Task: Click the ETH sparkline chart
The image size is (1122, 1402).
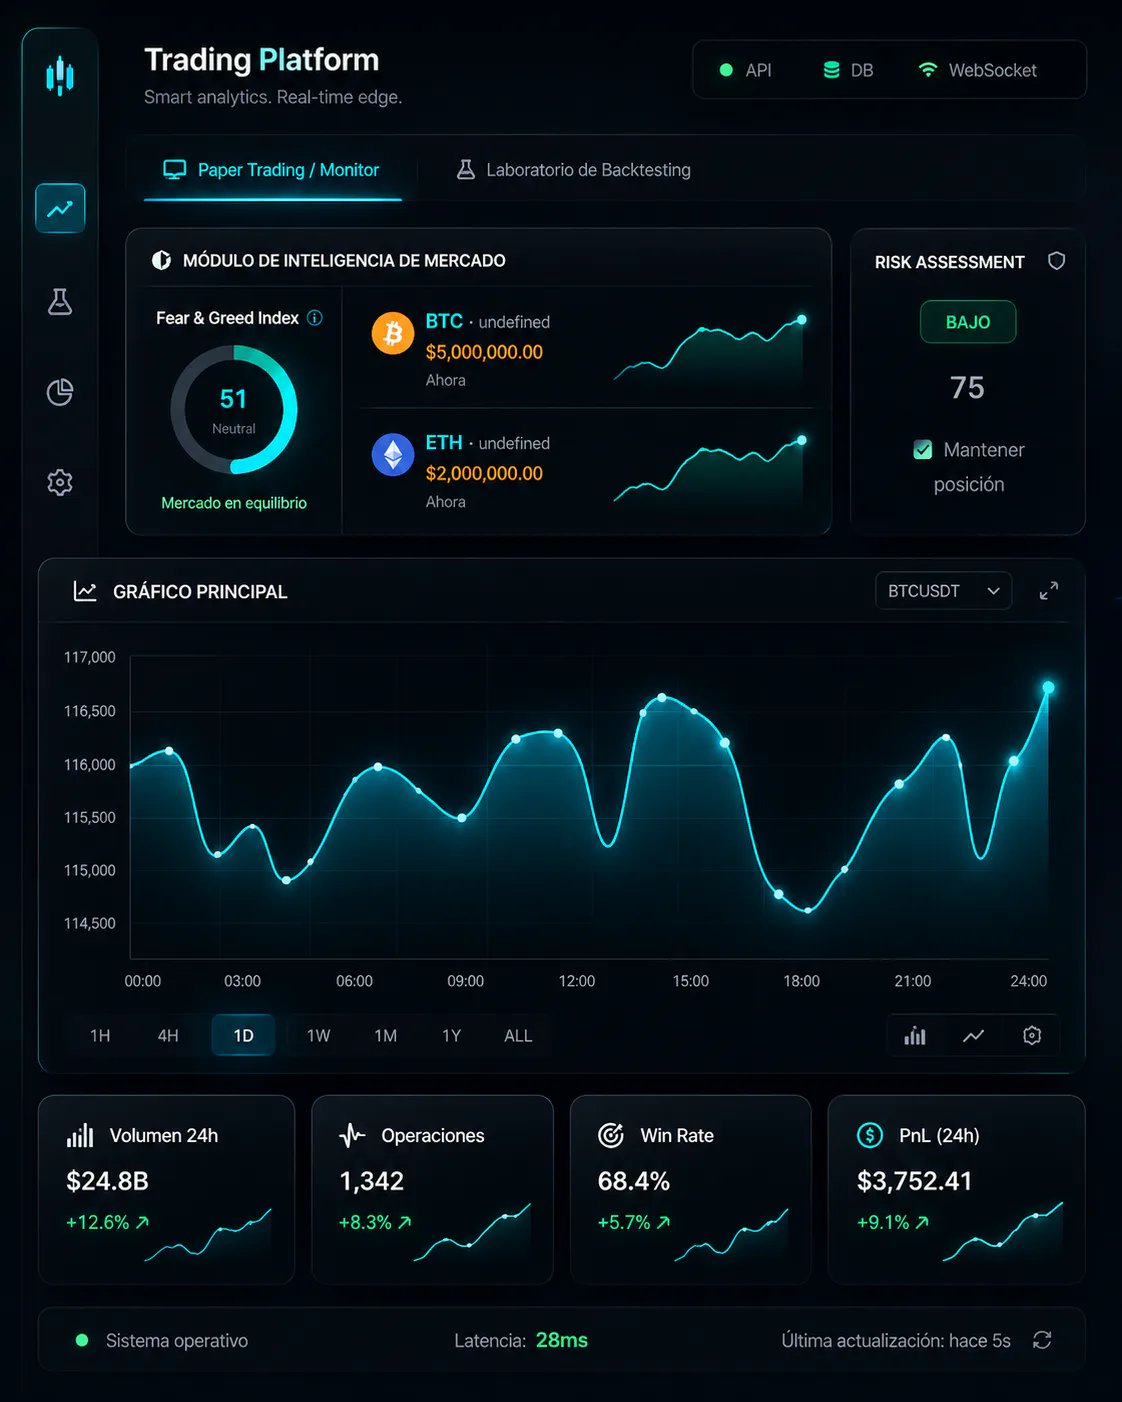Action: [710, 470]
